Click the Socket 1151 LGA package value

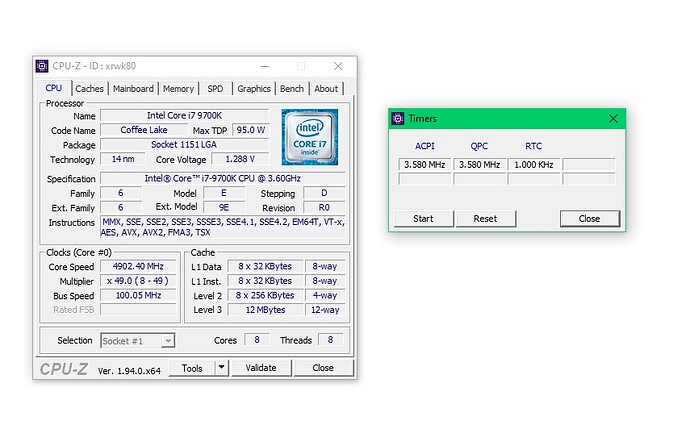(x=184, y=145)
